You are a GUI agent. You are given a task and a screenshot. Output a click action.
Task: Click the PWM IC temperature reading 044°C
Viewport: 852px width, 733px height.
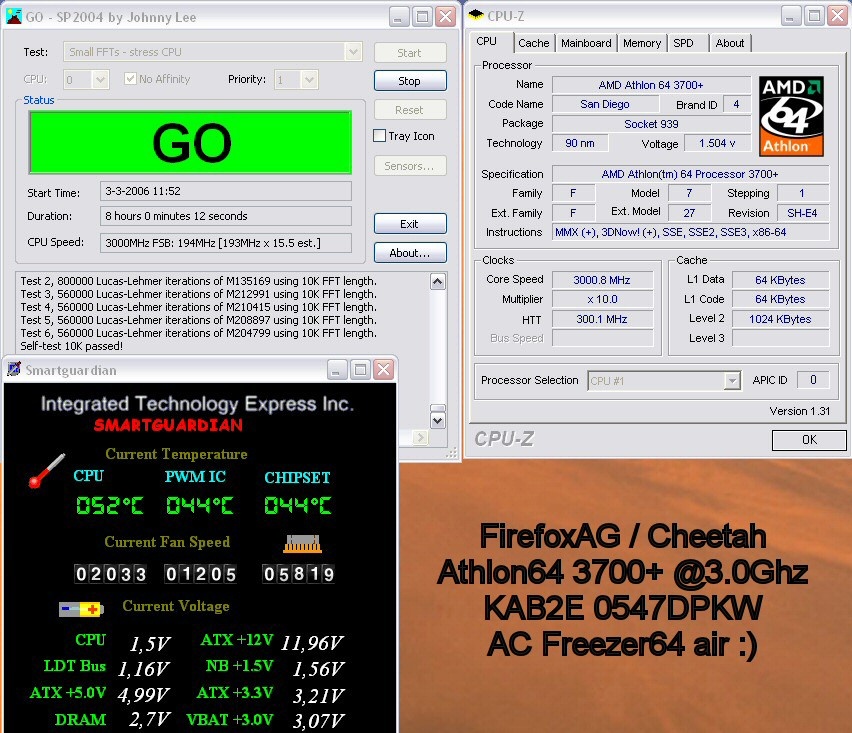pyautogui.click(x=200, y=505)
